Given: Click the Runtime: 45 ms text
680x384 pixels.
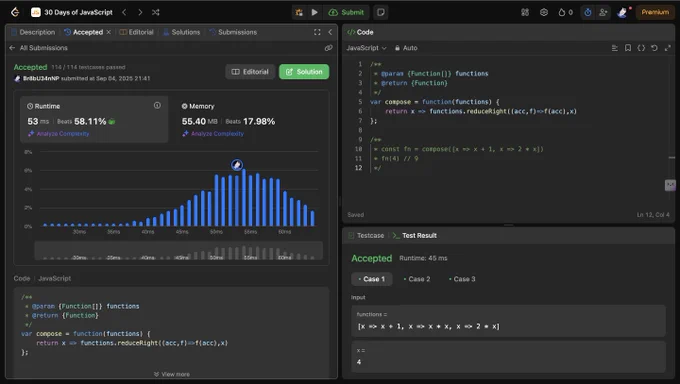Looking at the screenshot, I should pos(423,258).
